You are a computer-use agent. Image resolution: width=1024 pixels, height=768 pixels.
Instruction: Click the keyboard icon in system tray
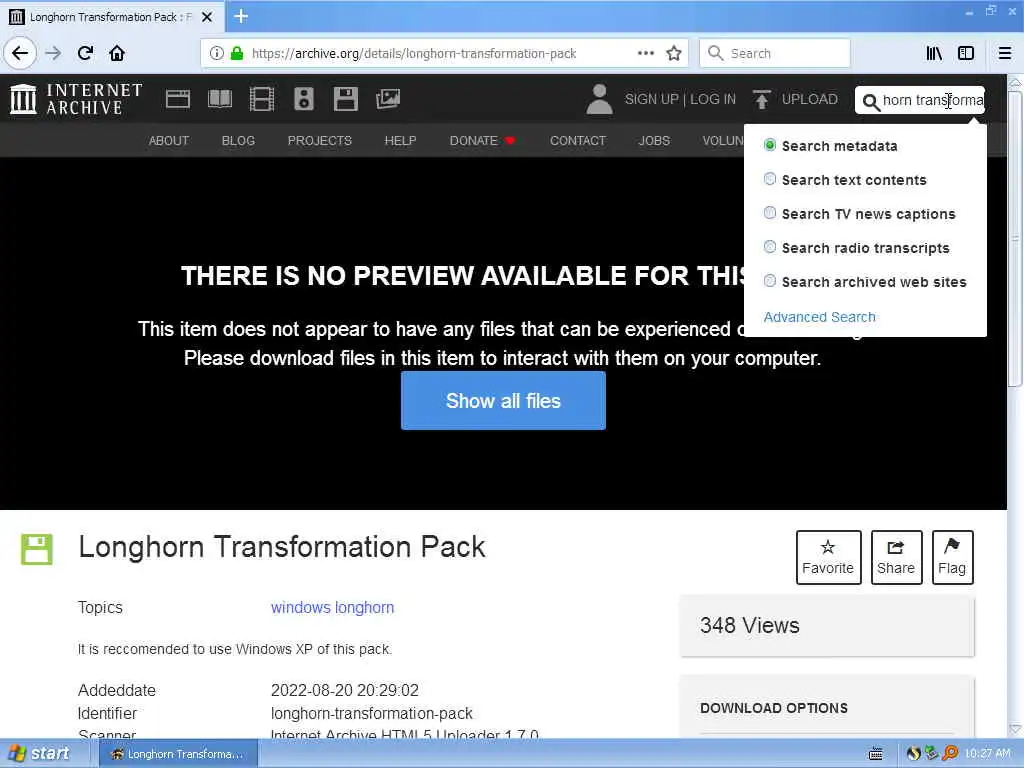(875, 754)
